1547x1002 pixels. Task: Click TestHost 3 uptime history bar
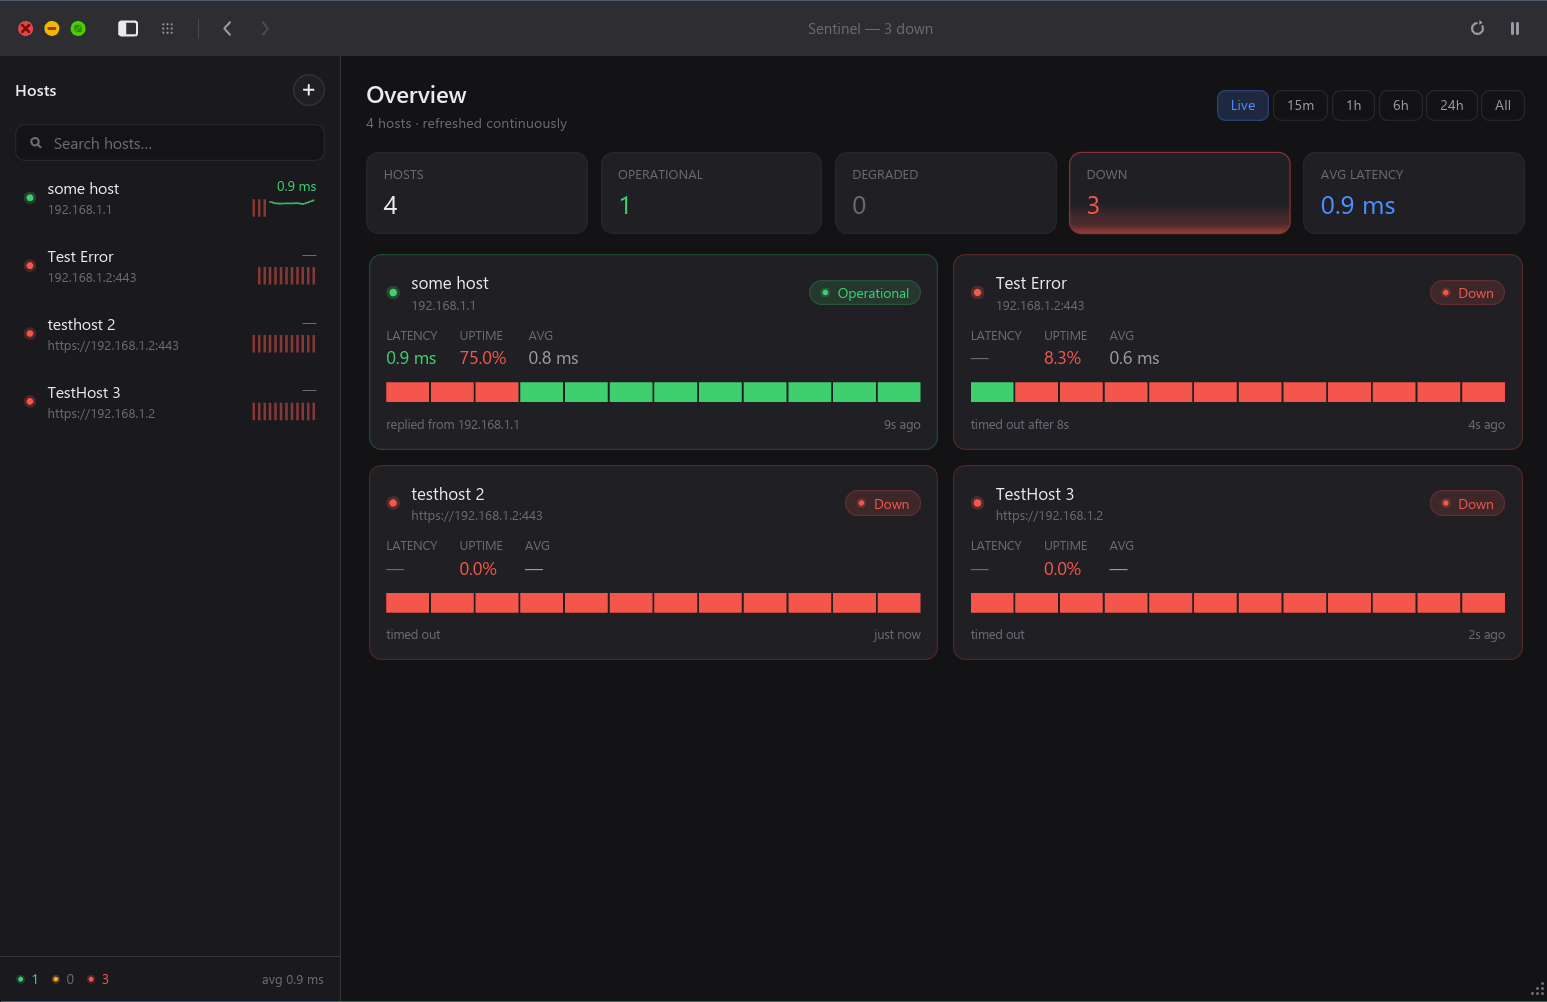1238,603
